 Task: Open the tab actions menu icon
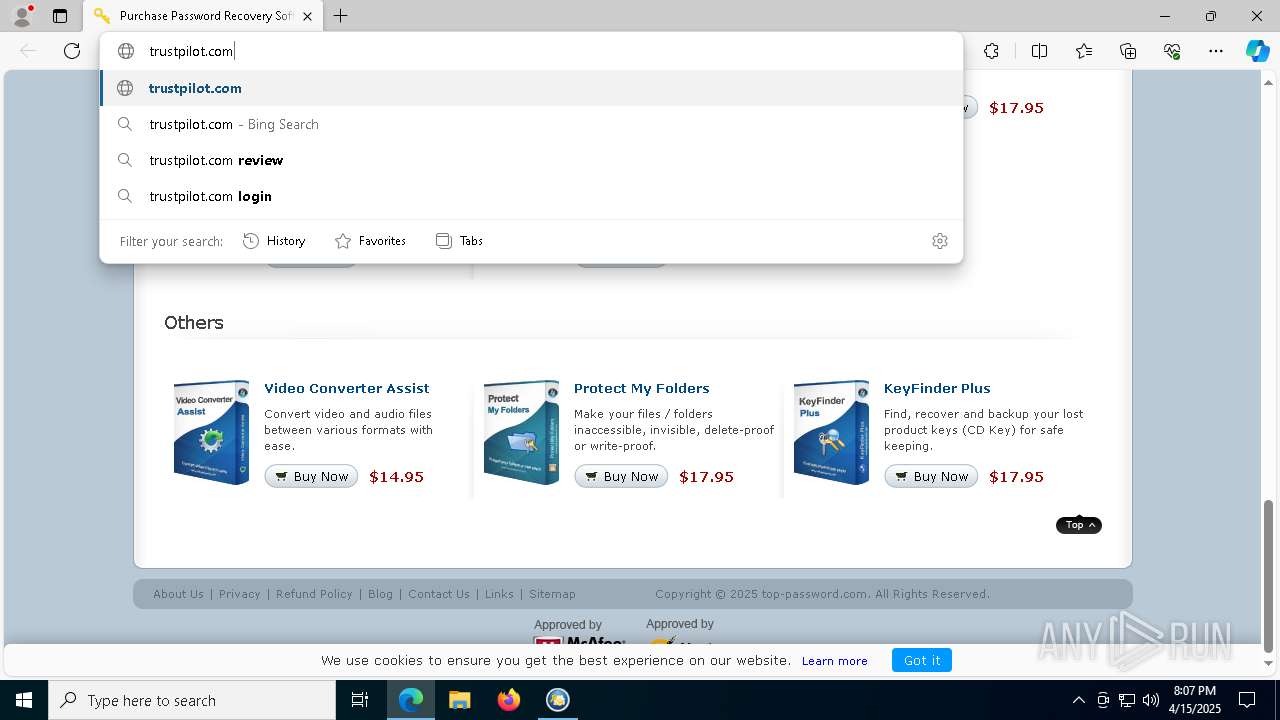click(60, 16)
